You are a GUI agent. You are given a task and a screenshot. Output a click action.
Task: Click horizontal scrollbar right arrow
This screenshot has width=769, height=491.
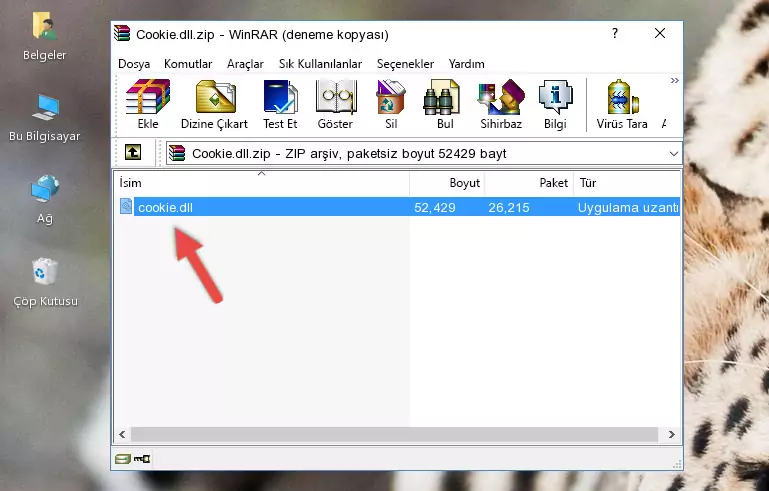671,434
